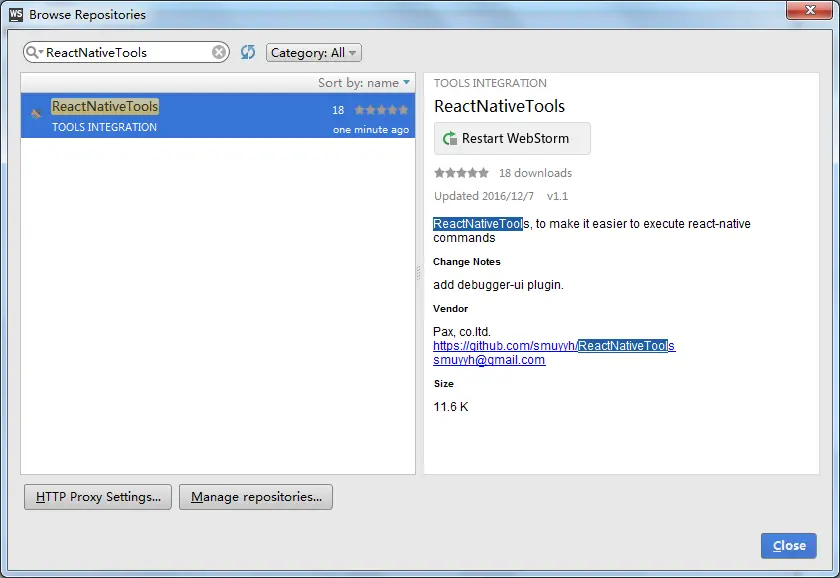Screen dimensions: 840x578
Task: Open search history via magnifier icon
Action: 34,52
